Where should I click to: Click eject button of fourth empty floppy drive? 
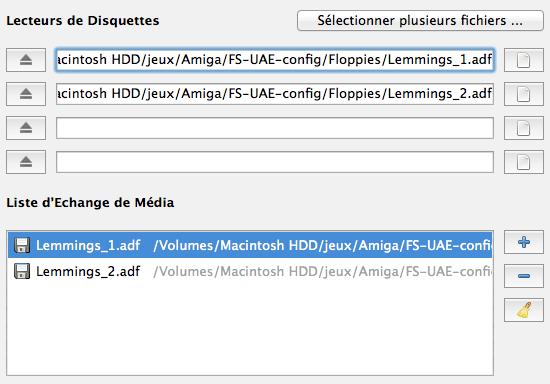tap(26, 162)
